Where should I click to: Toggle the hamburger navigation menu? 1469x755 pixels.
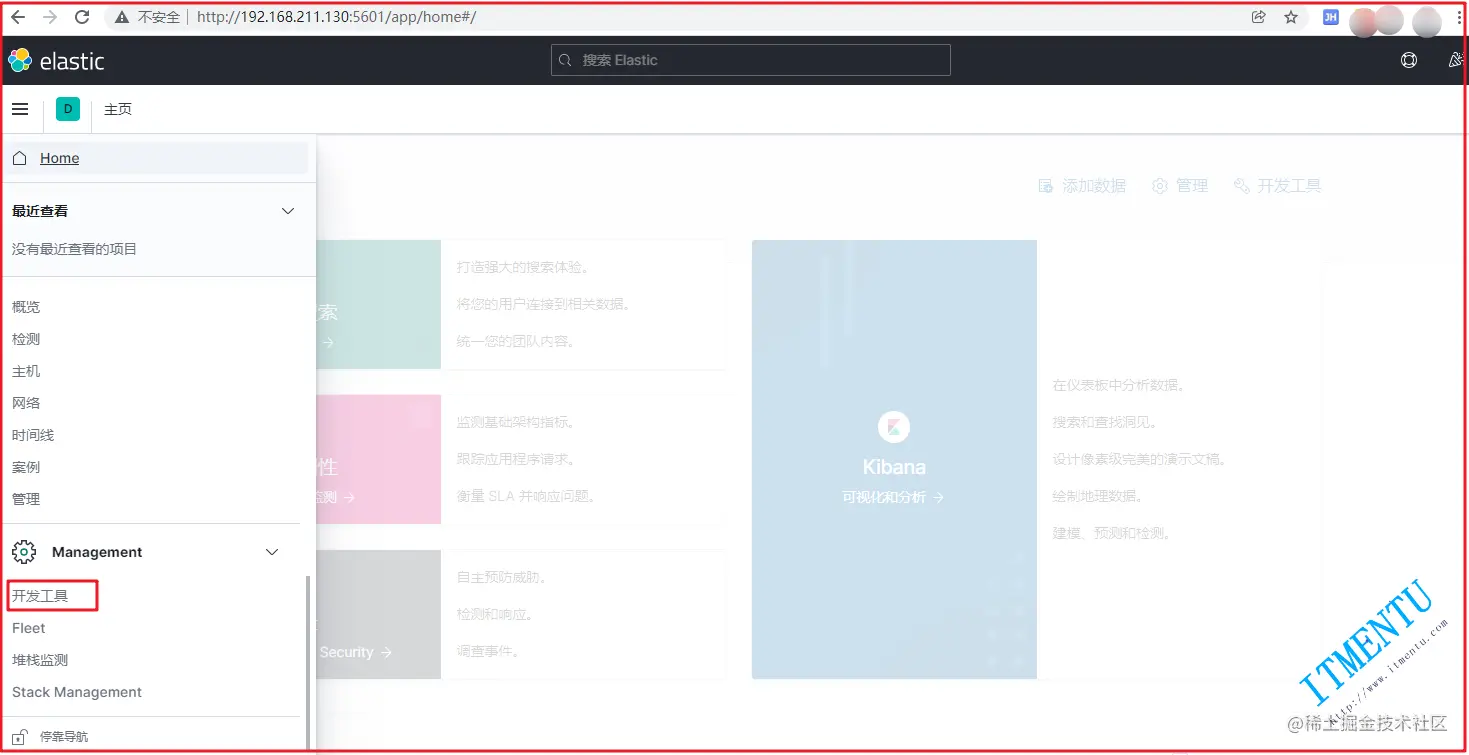point(20,109)
